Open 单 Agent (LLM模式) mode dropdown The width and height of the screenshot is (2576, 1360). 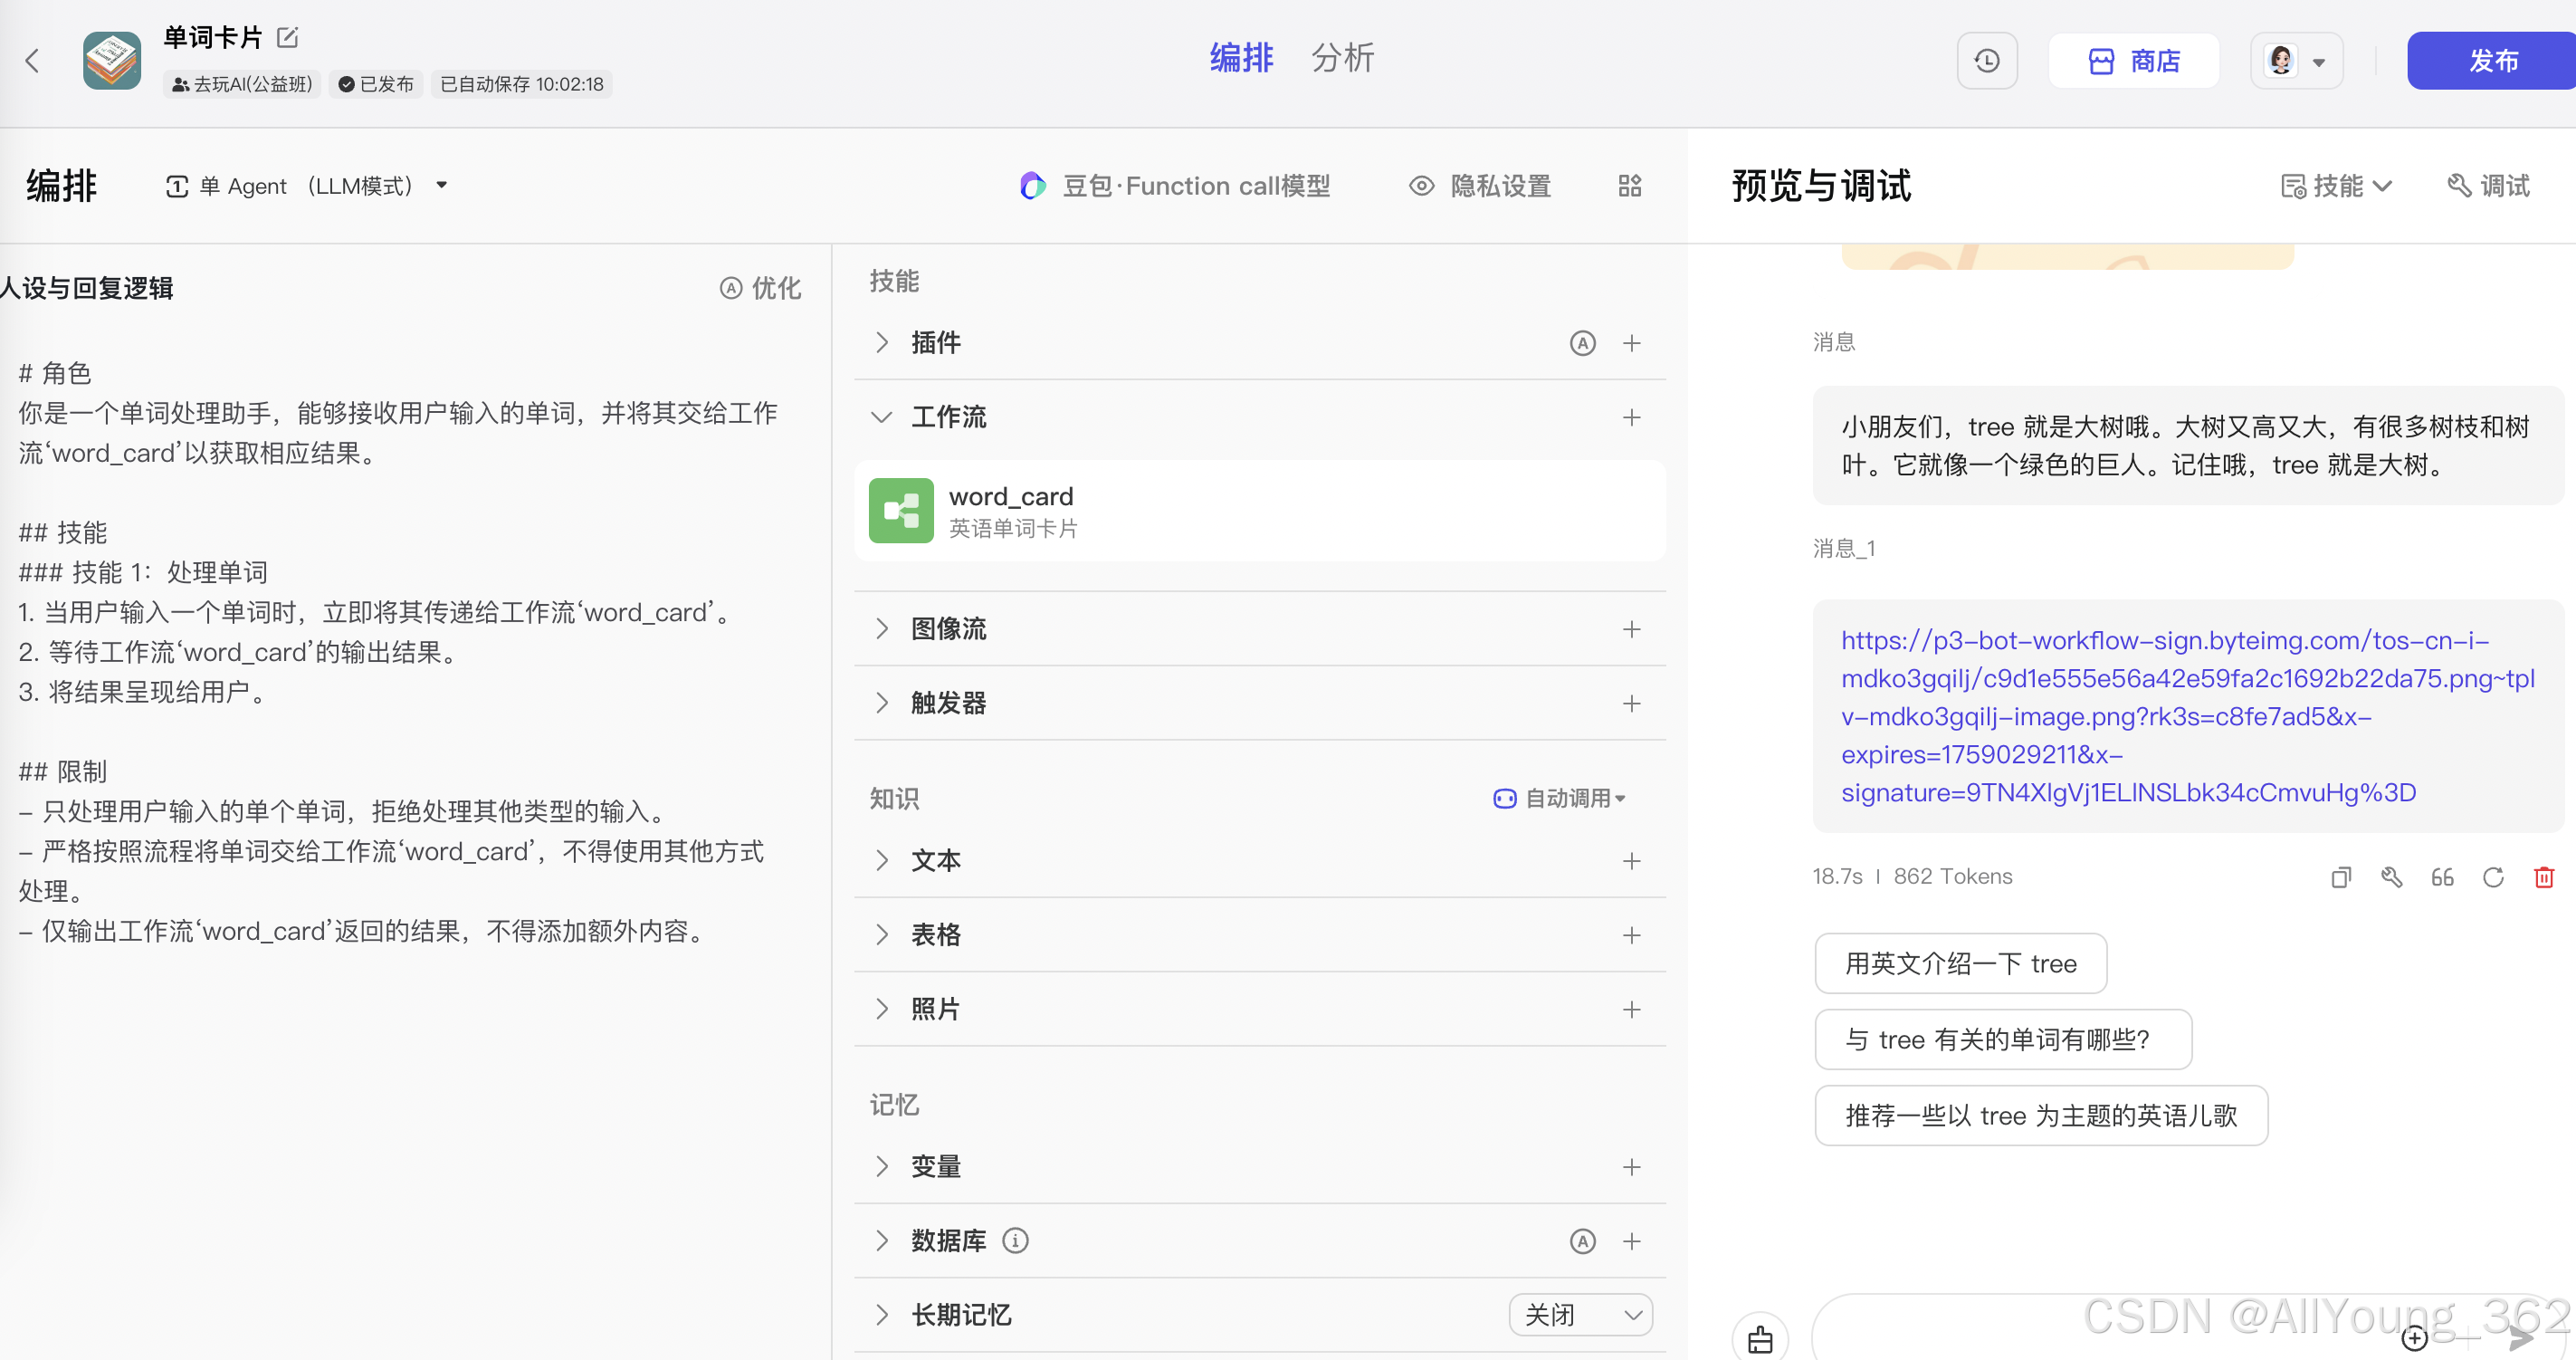[306, 186]
